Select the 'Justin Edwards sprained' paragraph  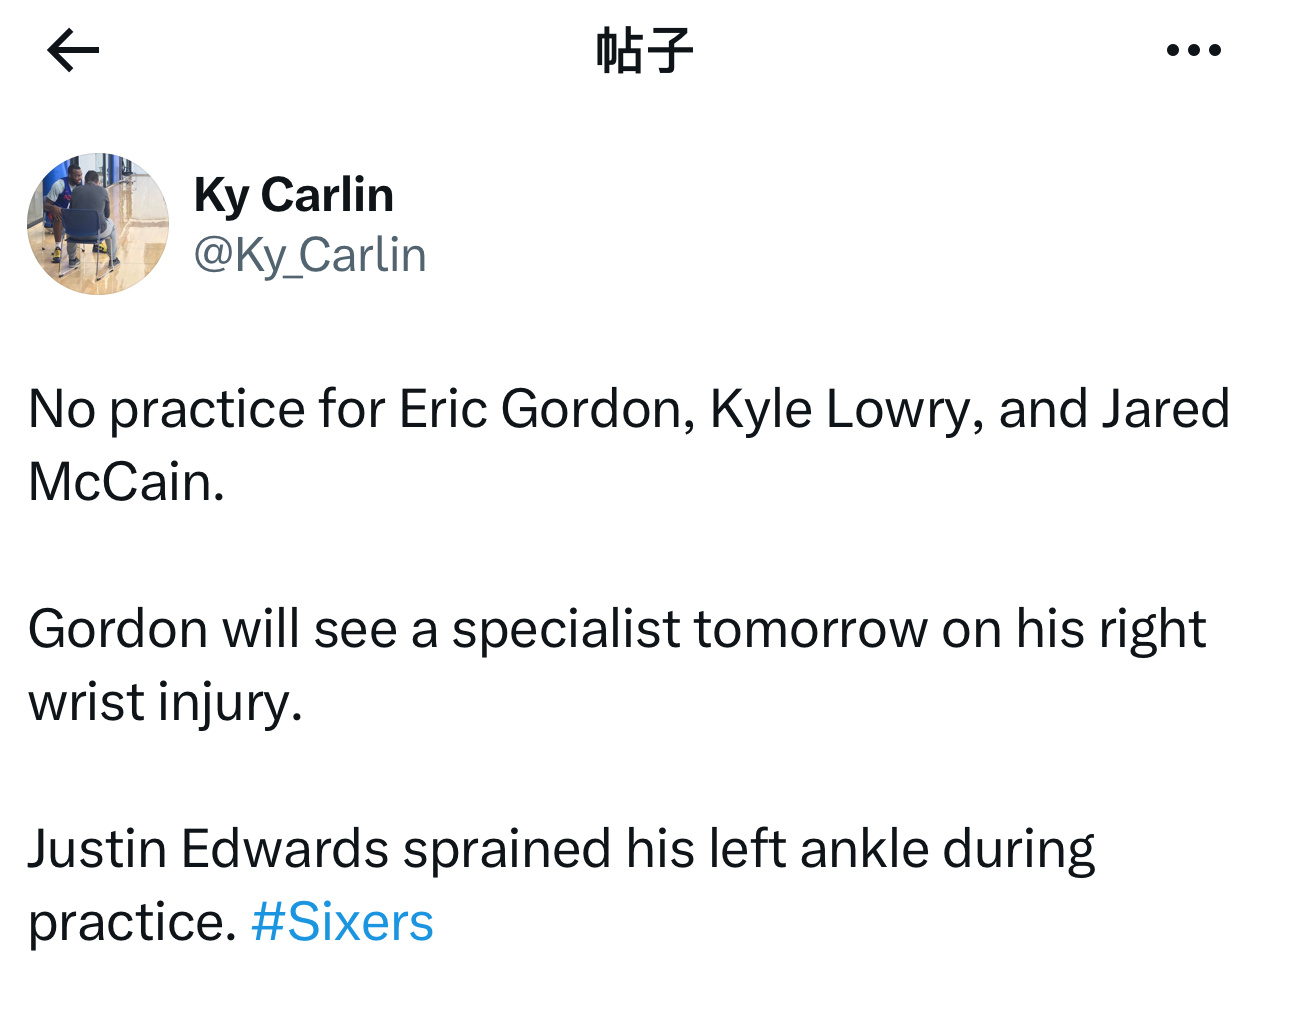point(561,885)
